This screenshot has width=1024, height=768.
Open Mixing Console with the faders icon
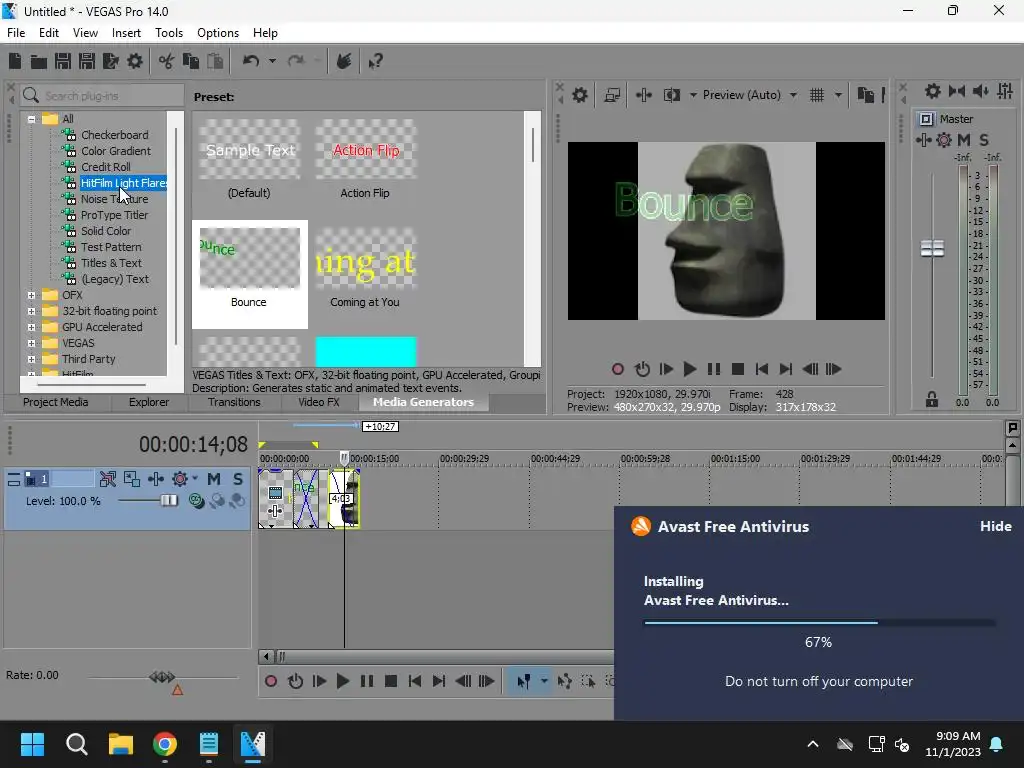(x=1005, y=91)
